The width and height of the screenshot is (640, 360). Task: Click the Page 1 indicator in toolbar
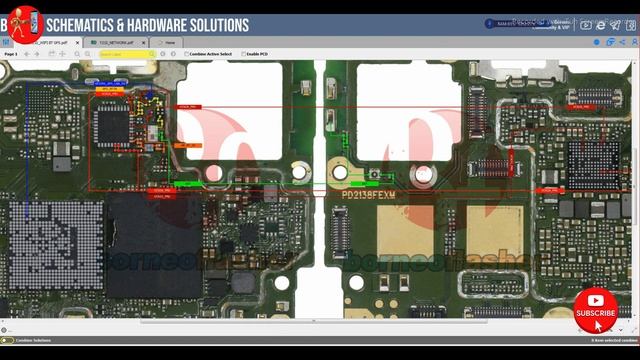point(11,54)
